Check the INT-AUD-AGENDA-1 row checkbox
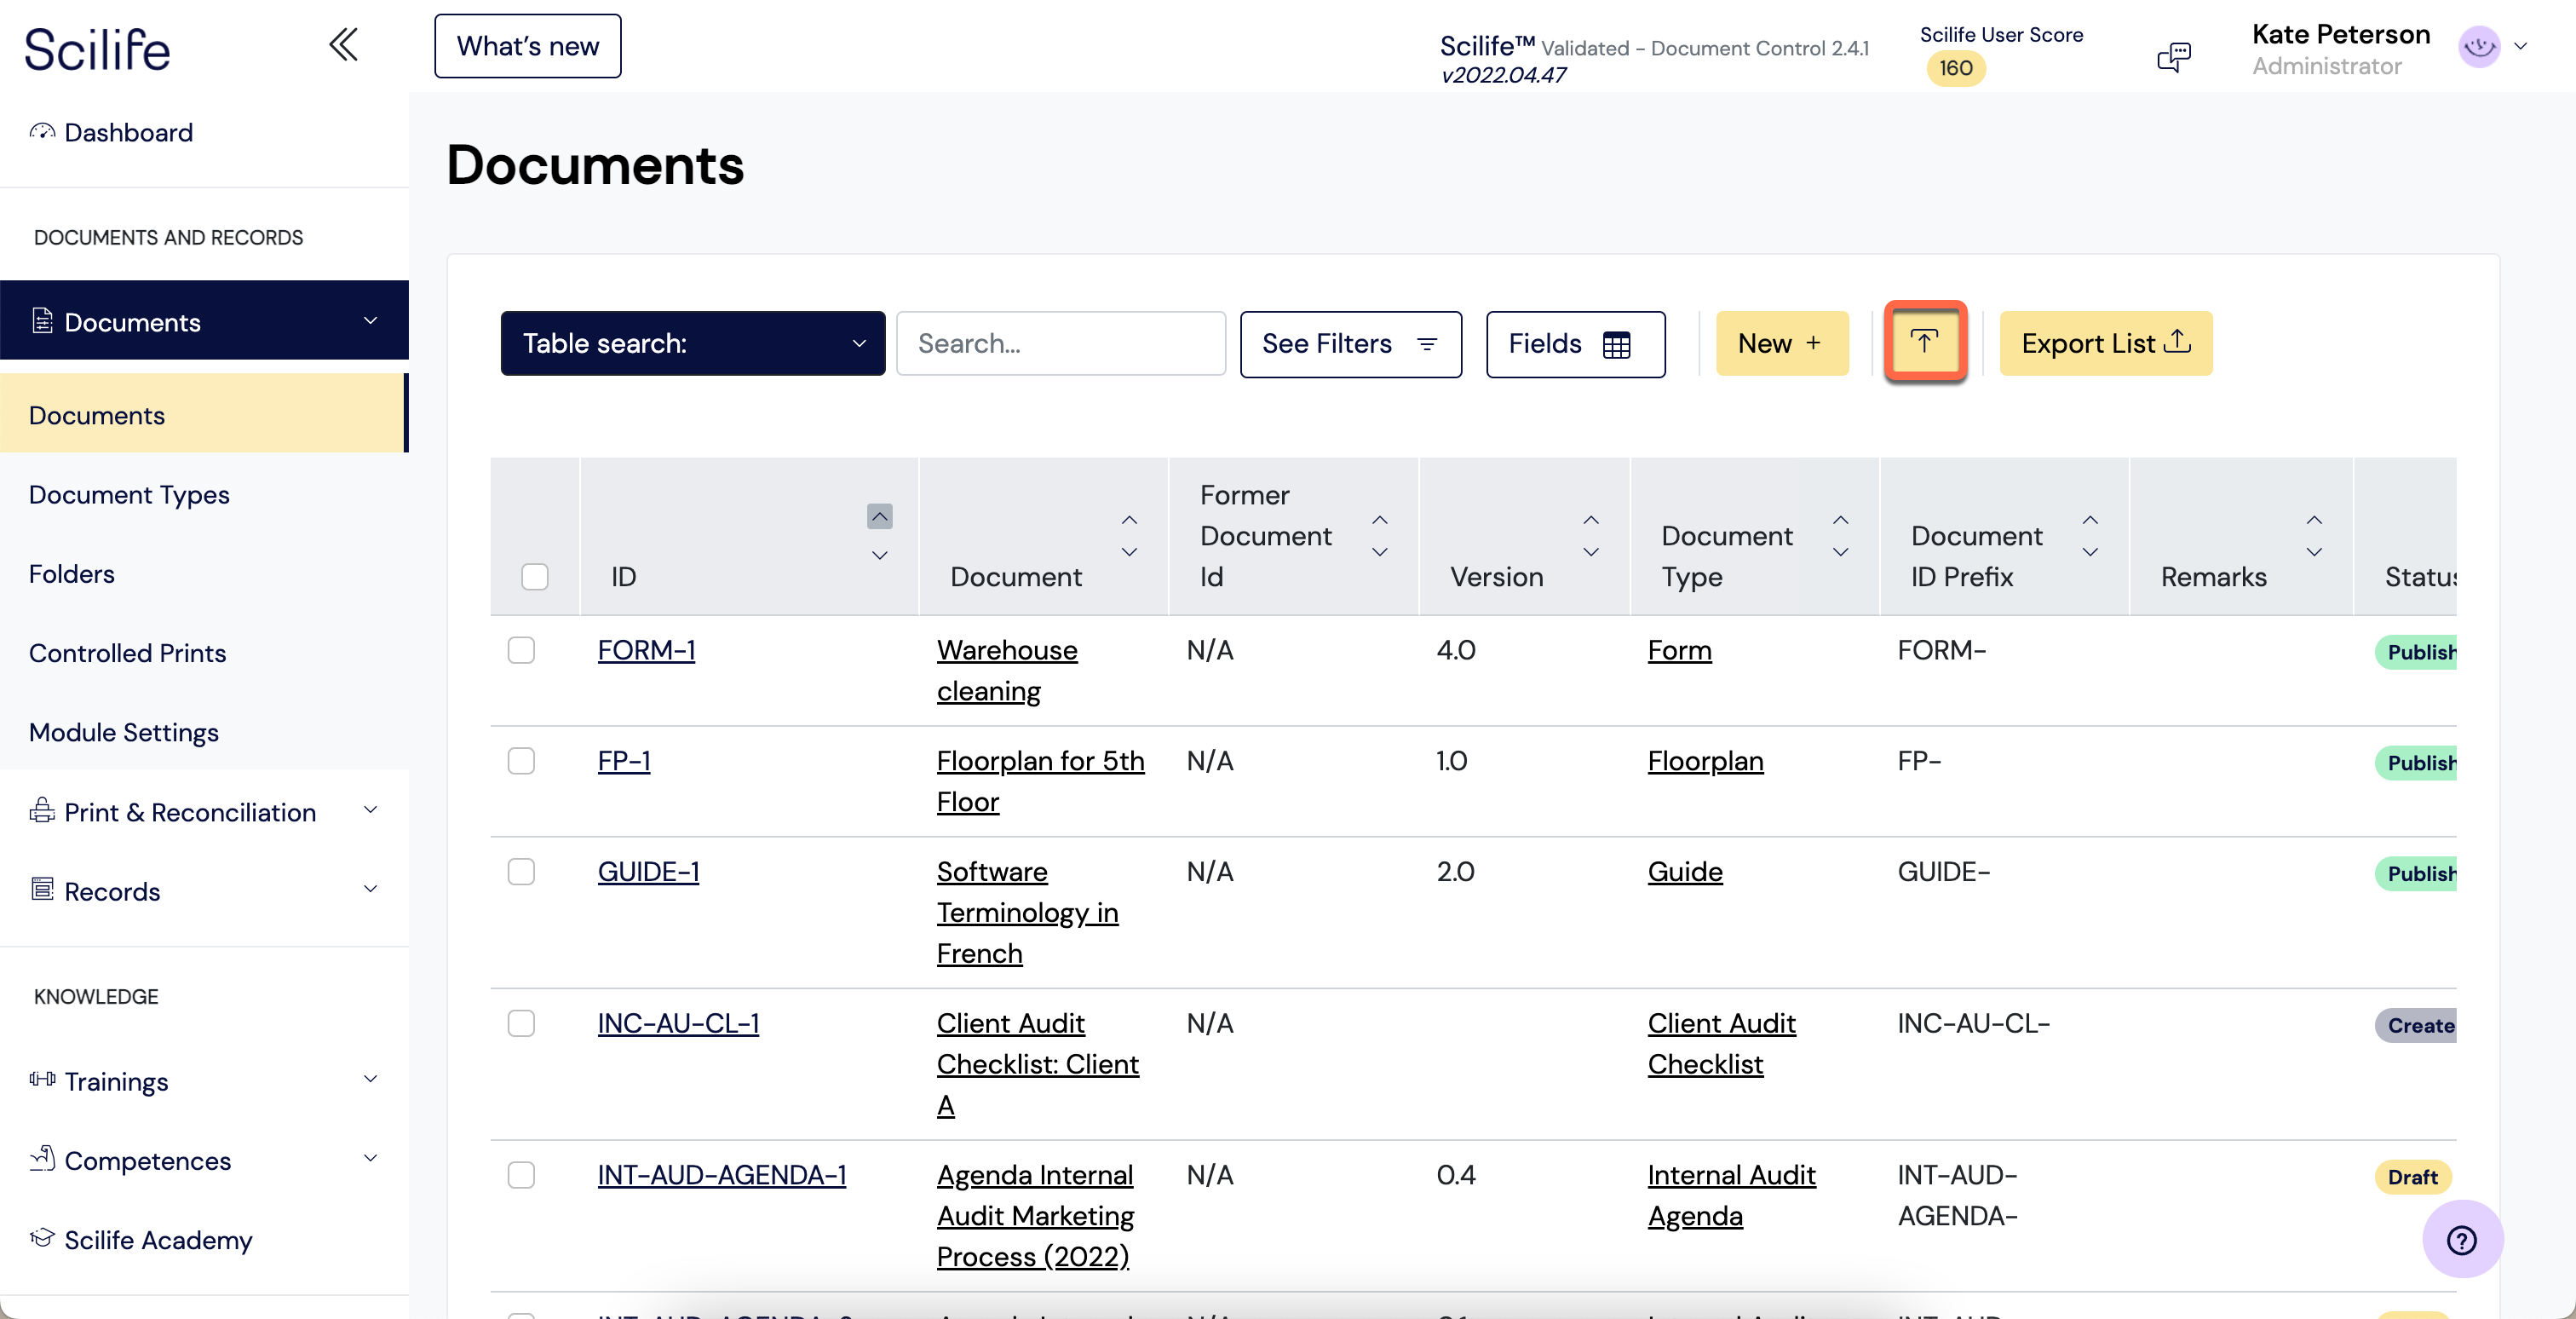Viewport: 2576px width, 1319px height. [521, 1174]
